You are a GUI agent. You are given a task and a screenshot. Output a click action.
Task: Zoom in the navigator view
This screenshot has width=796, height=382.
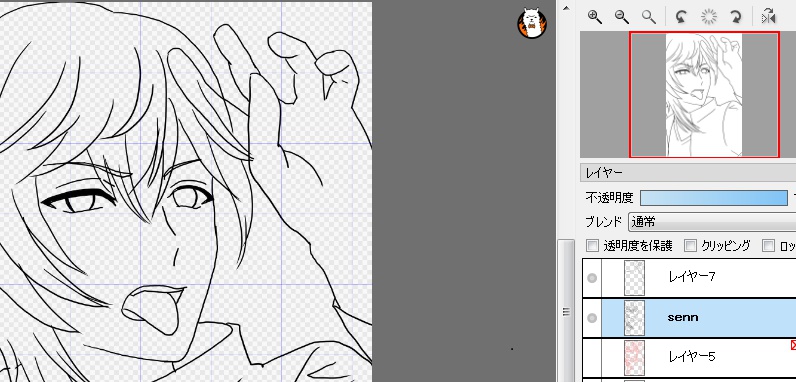pos(594,17)
